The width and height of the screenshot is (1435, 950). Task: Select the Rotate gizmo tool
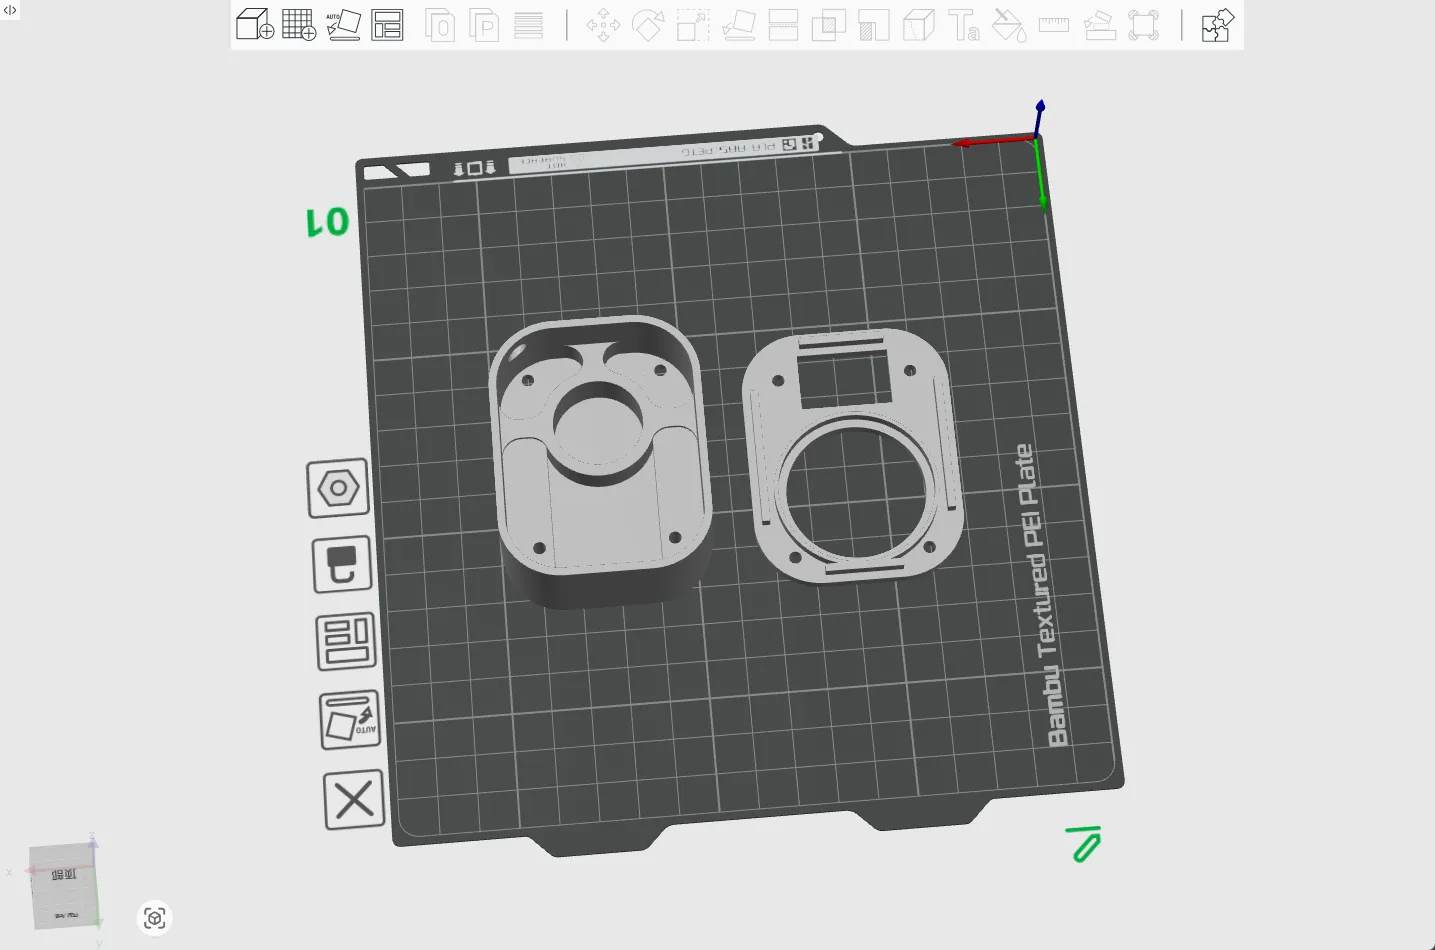coord(648,25)
